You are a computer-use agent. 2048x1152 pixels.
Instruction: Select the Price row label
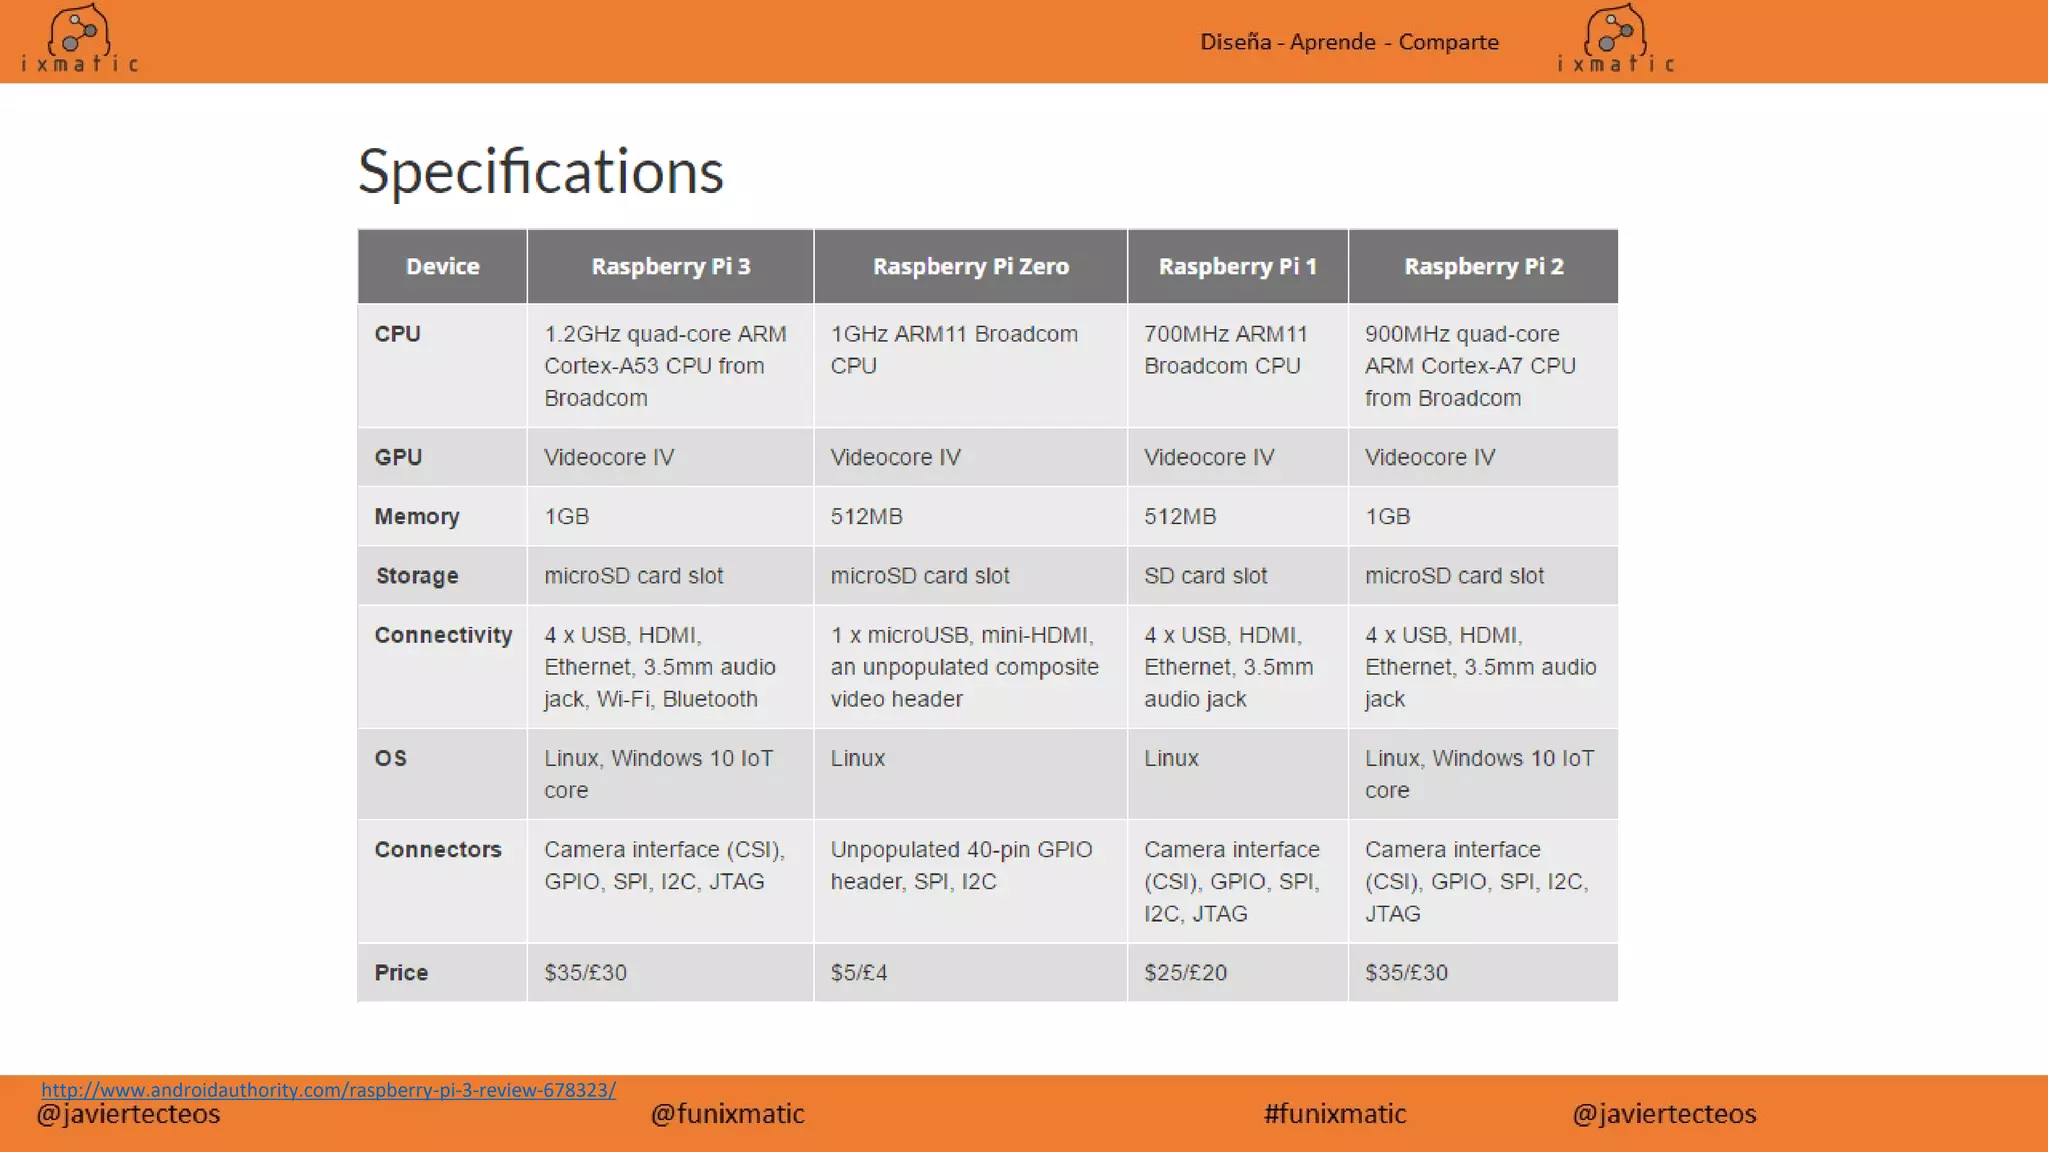click(x=401, y=973)
